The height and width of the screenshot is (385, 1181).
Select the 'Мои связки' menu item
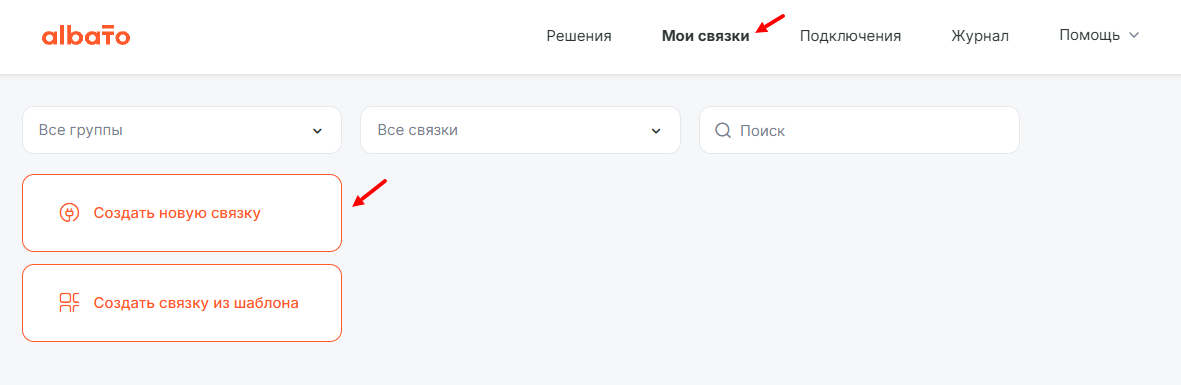pos(706,35)
